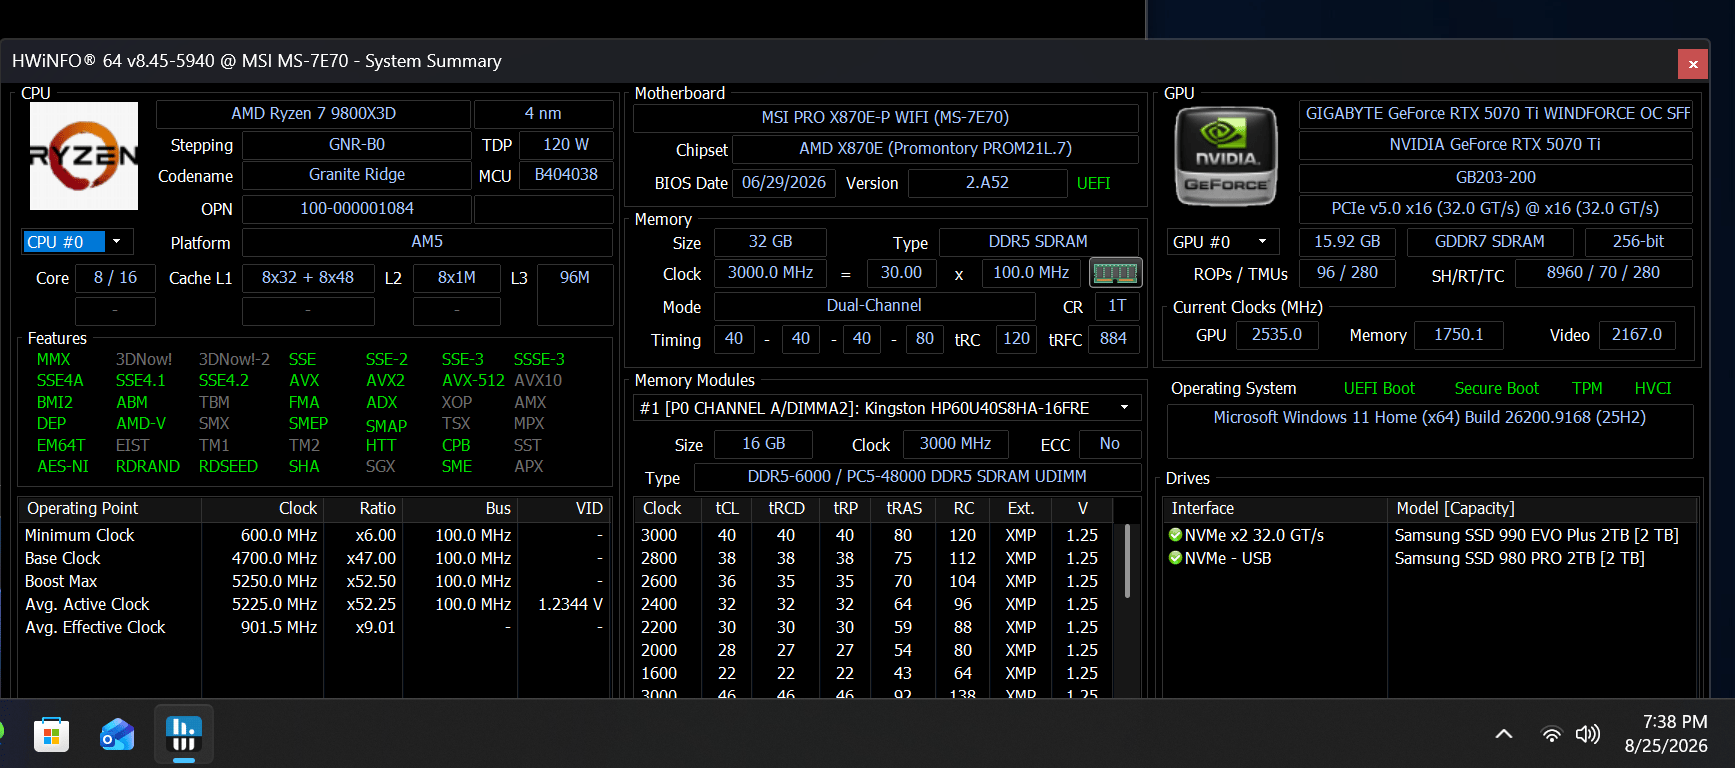The height and width of the screenshot is (768, 1735).
Task: Click the volume speaker tray icon
Action: (1587, 735)
